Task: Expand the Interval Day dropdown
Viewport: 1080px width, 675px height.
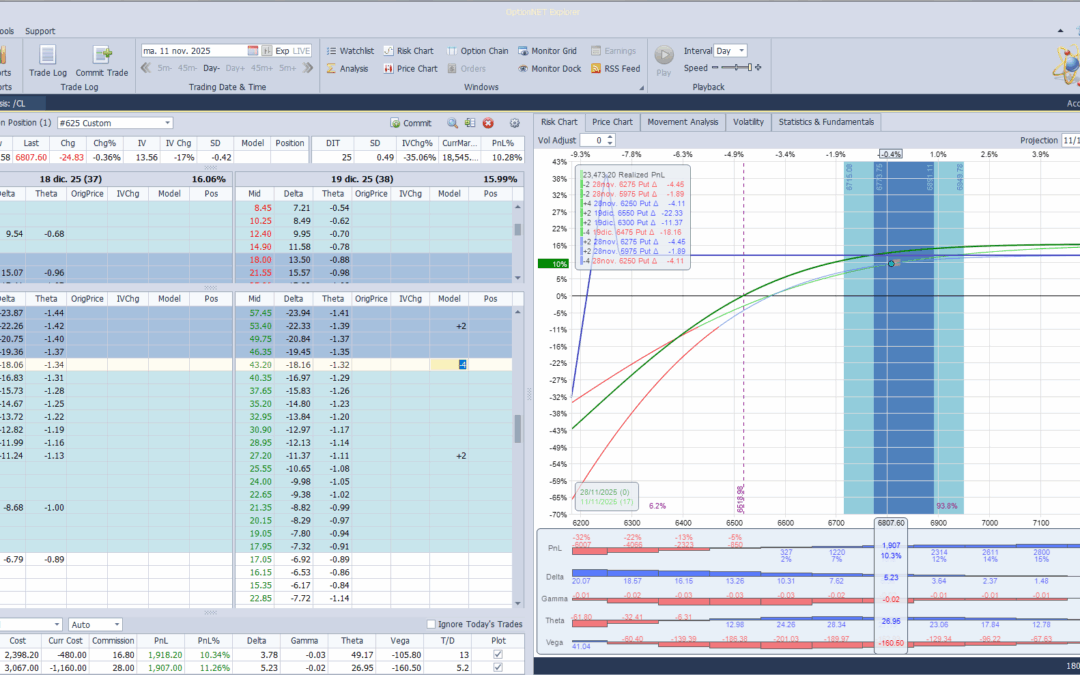Action: tap(740, 50)
